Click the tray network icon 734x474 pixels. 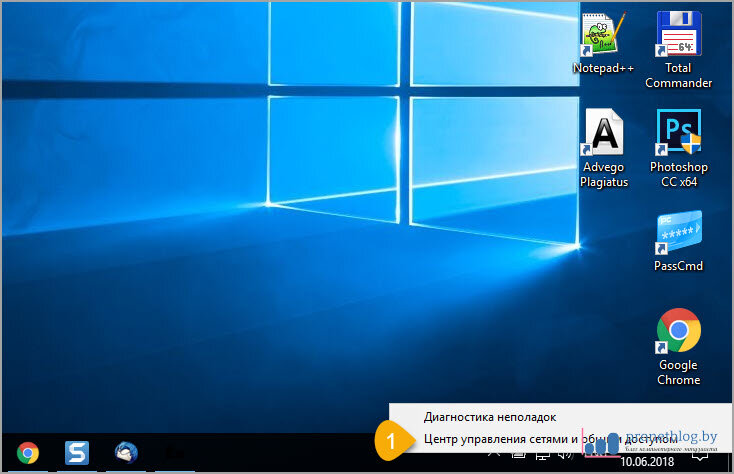point(543,455)
